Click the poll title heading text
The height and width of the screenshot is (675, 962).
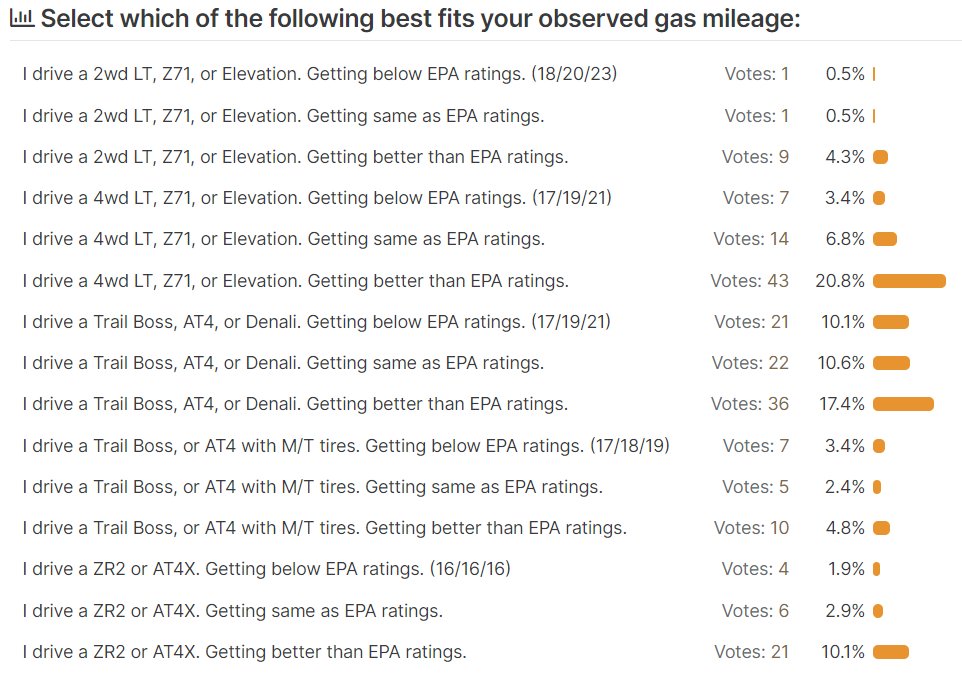coord(420,18)
